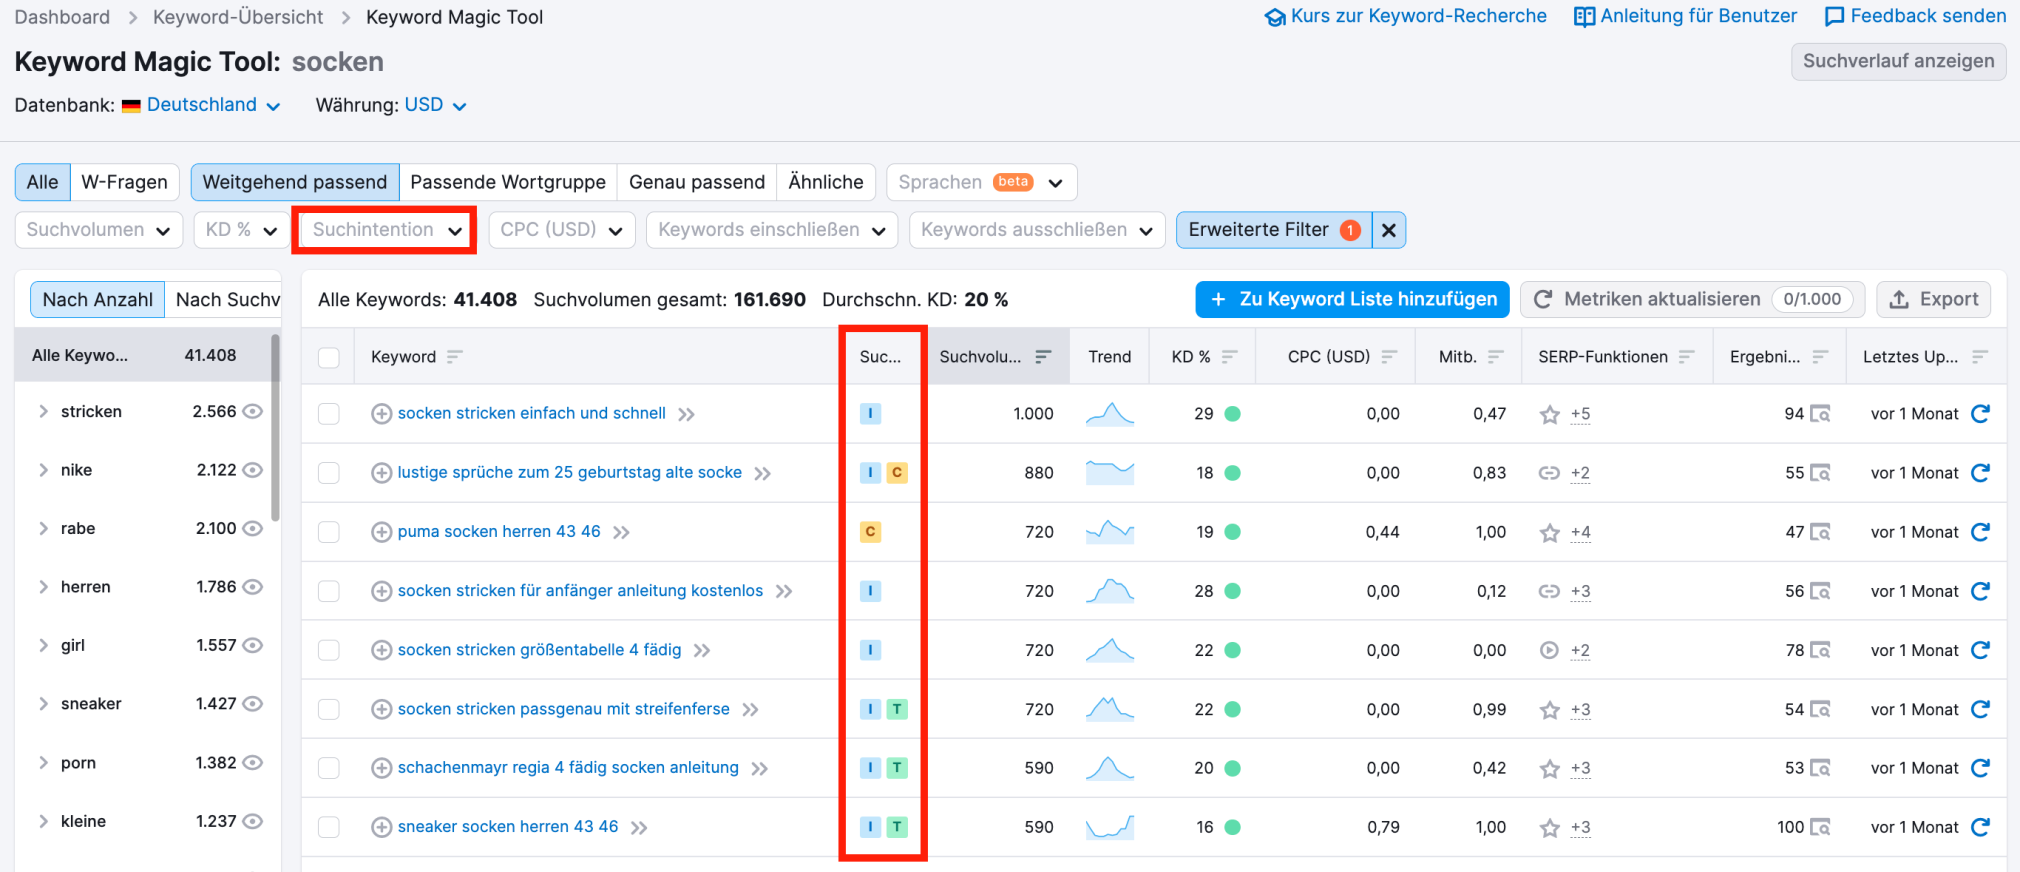Open SERP view for socken stricken einfach und schnell
This screenshot has height=872, width=2020.
(1821, 414)
